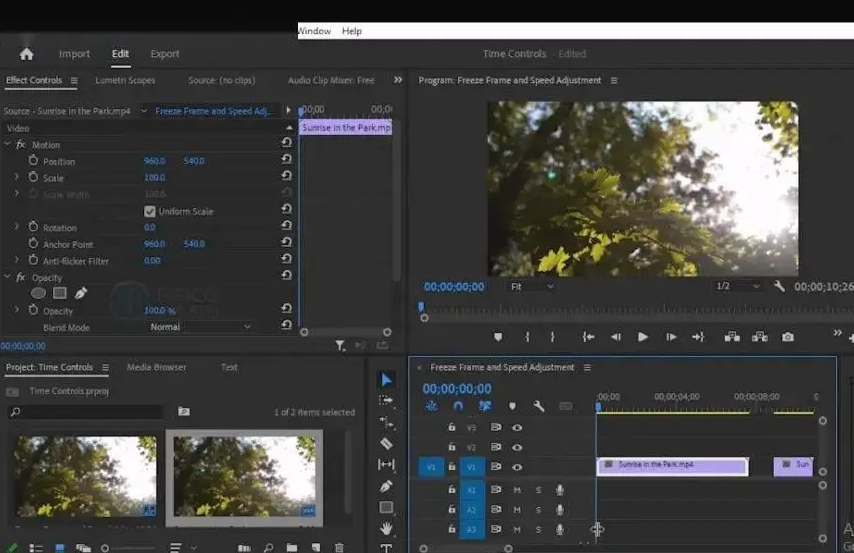The width and height of the screenshot is (854, 553).
Task: Go to In point button
Action: tap(588, 337)
